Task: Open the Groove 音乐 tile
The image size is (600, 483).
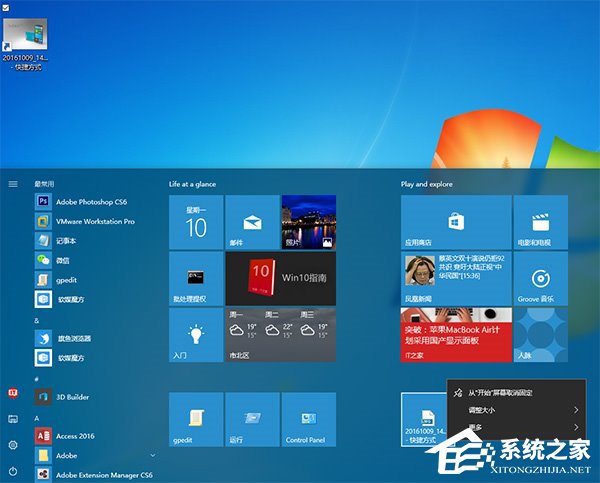Action: pos(540,279)
